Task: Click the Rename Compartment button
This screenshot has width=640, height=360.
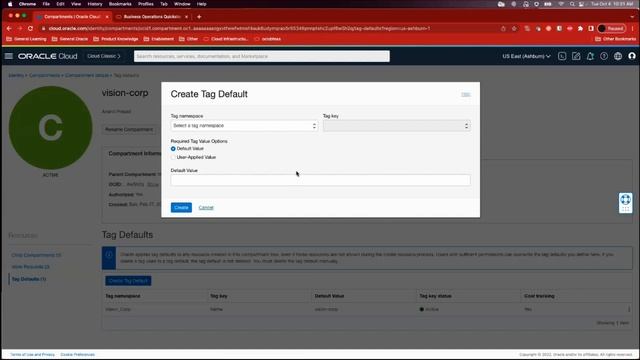Action: pyautogui.click(x=129, y=129)
